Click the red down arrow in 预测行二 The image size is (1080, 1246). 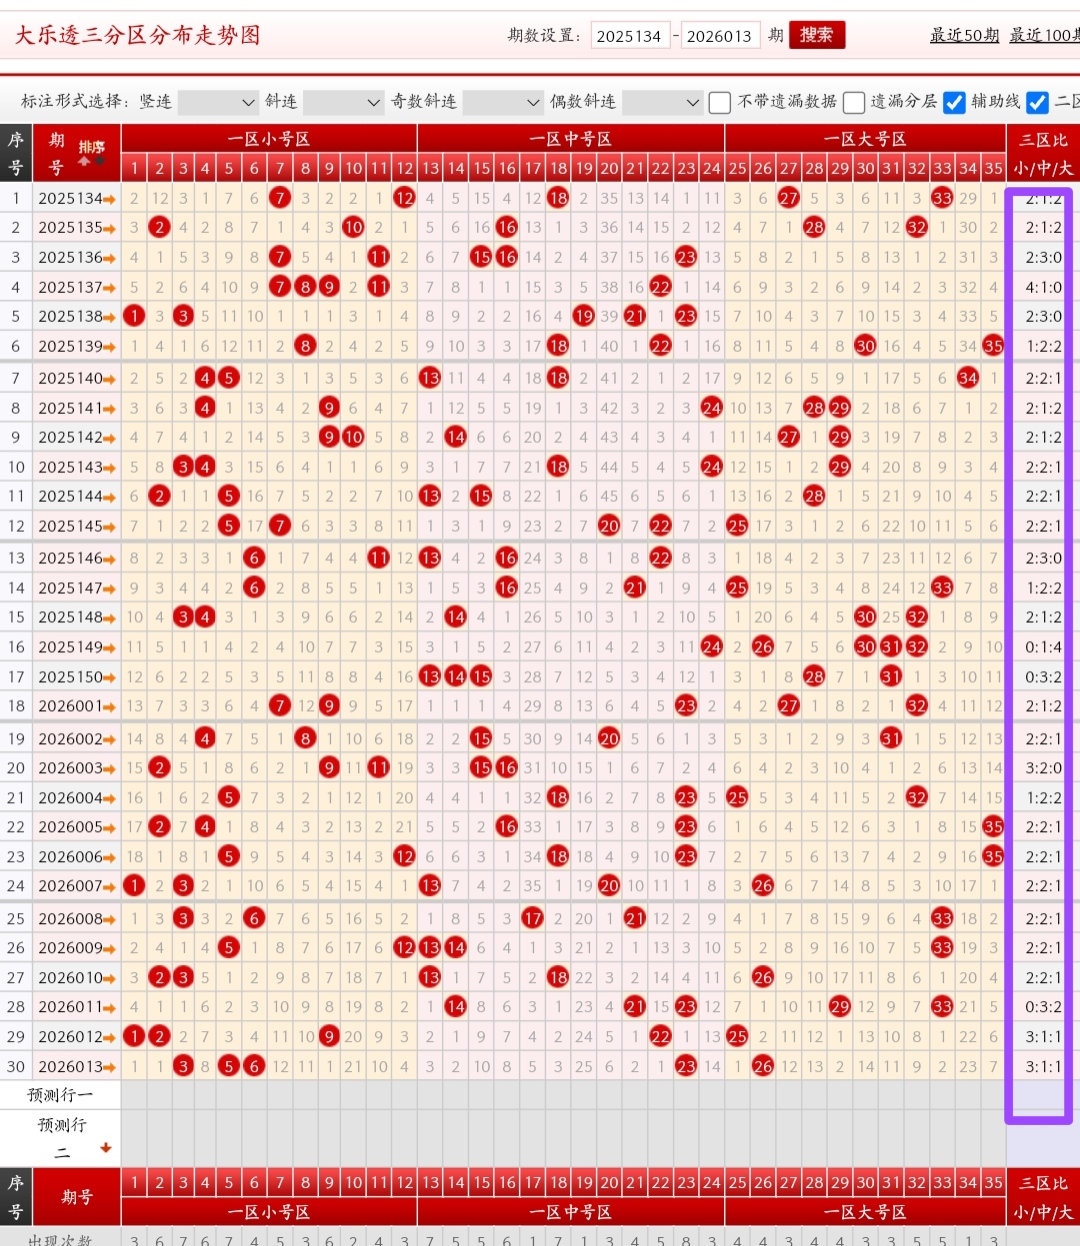[x=105, y=1148]
